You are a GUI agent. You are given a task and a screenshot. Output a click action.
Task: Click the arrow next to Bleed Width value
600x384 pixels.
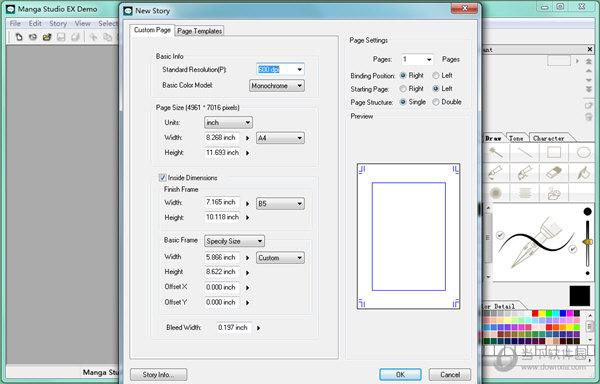[x=258, y=328]
